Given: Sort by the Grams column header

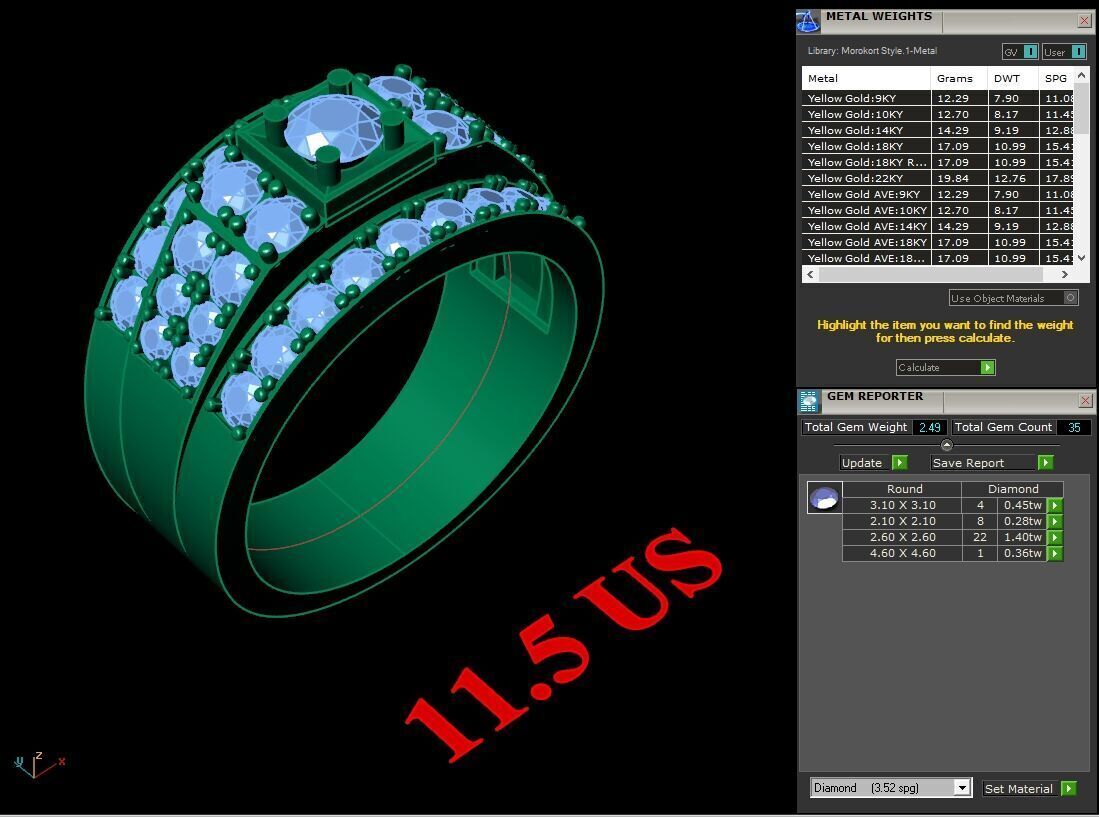Looking at the screenshot, I should click(x=959, y=78).
